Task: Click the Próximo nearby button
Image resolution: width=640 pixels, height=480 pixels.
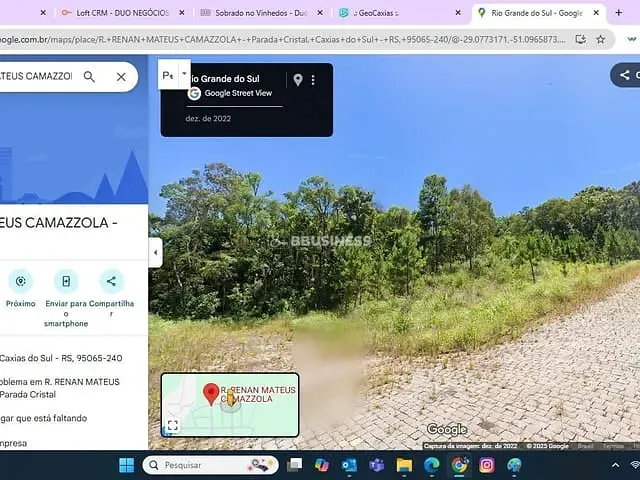Action: point(20,289)
